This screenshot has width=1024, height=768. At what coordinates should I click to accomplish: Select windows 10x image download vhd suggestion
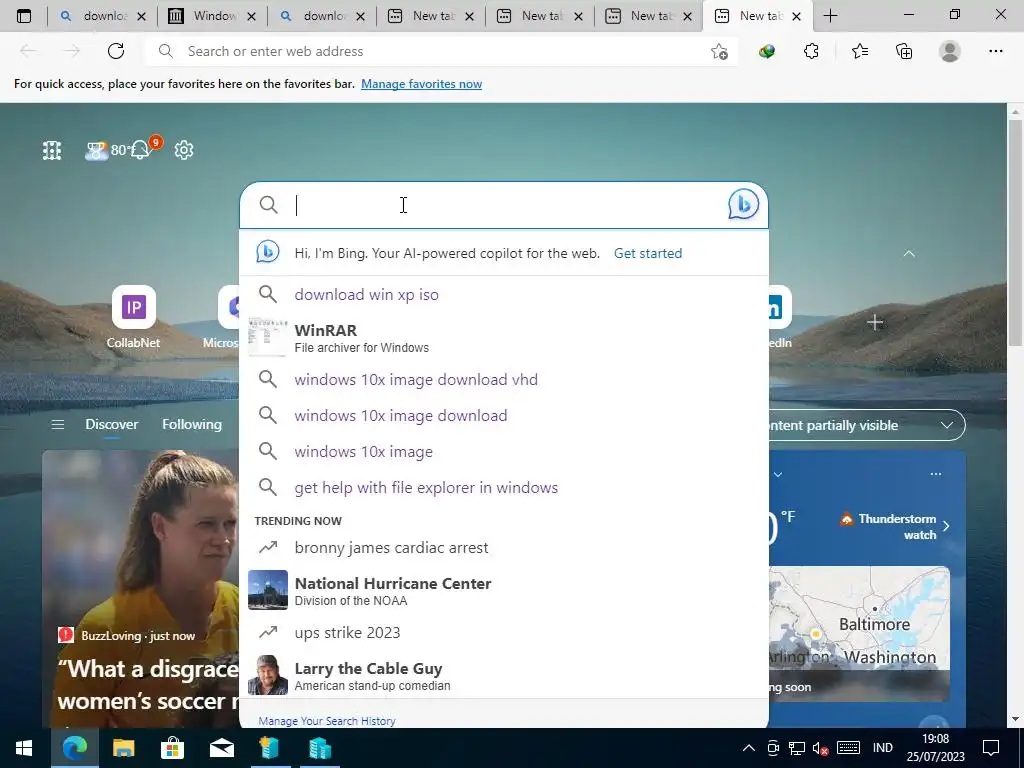(504, 379)
